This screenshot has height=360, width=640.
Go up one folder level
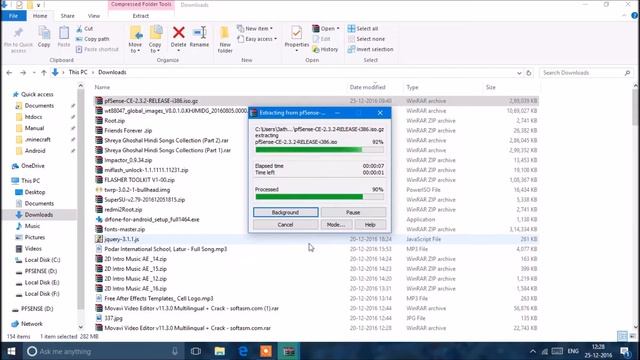click(x=44, y=73)
